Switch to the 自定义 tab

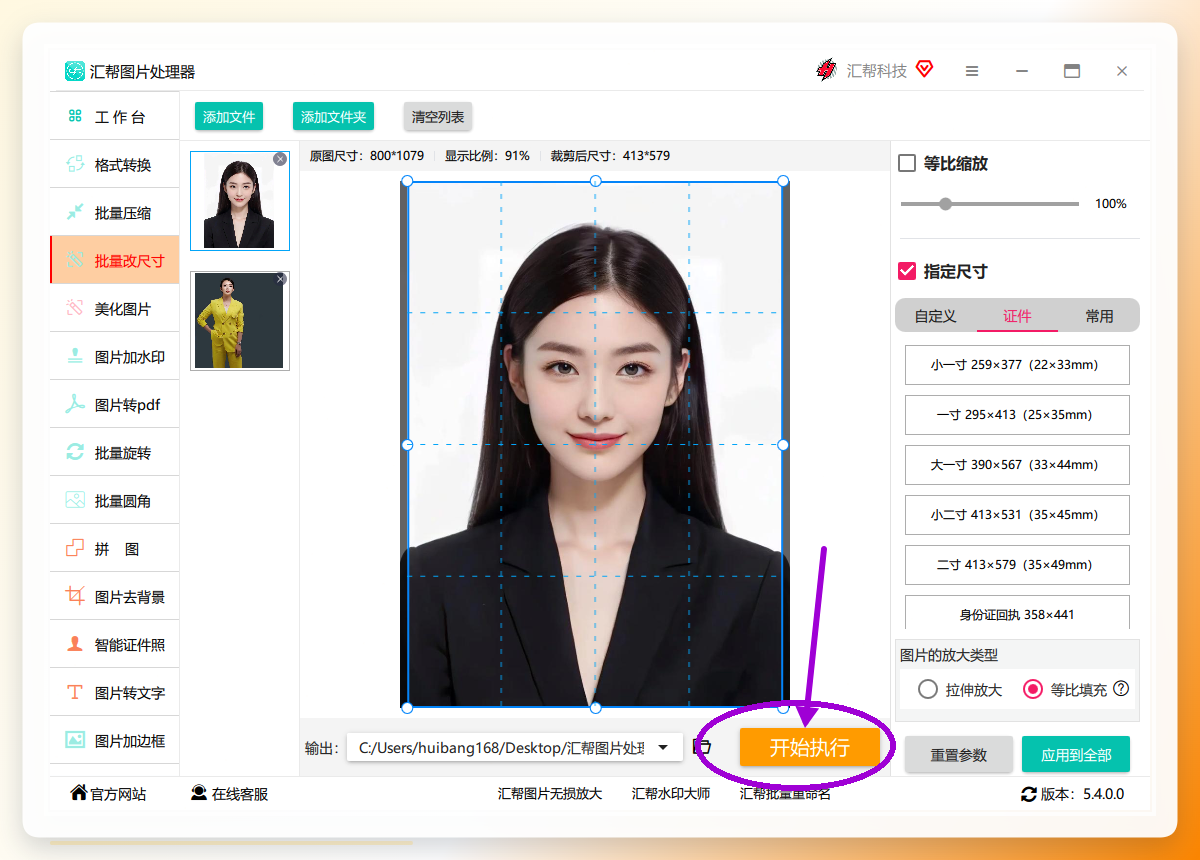pos(935,315)
